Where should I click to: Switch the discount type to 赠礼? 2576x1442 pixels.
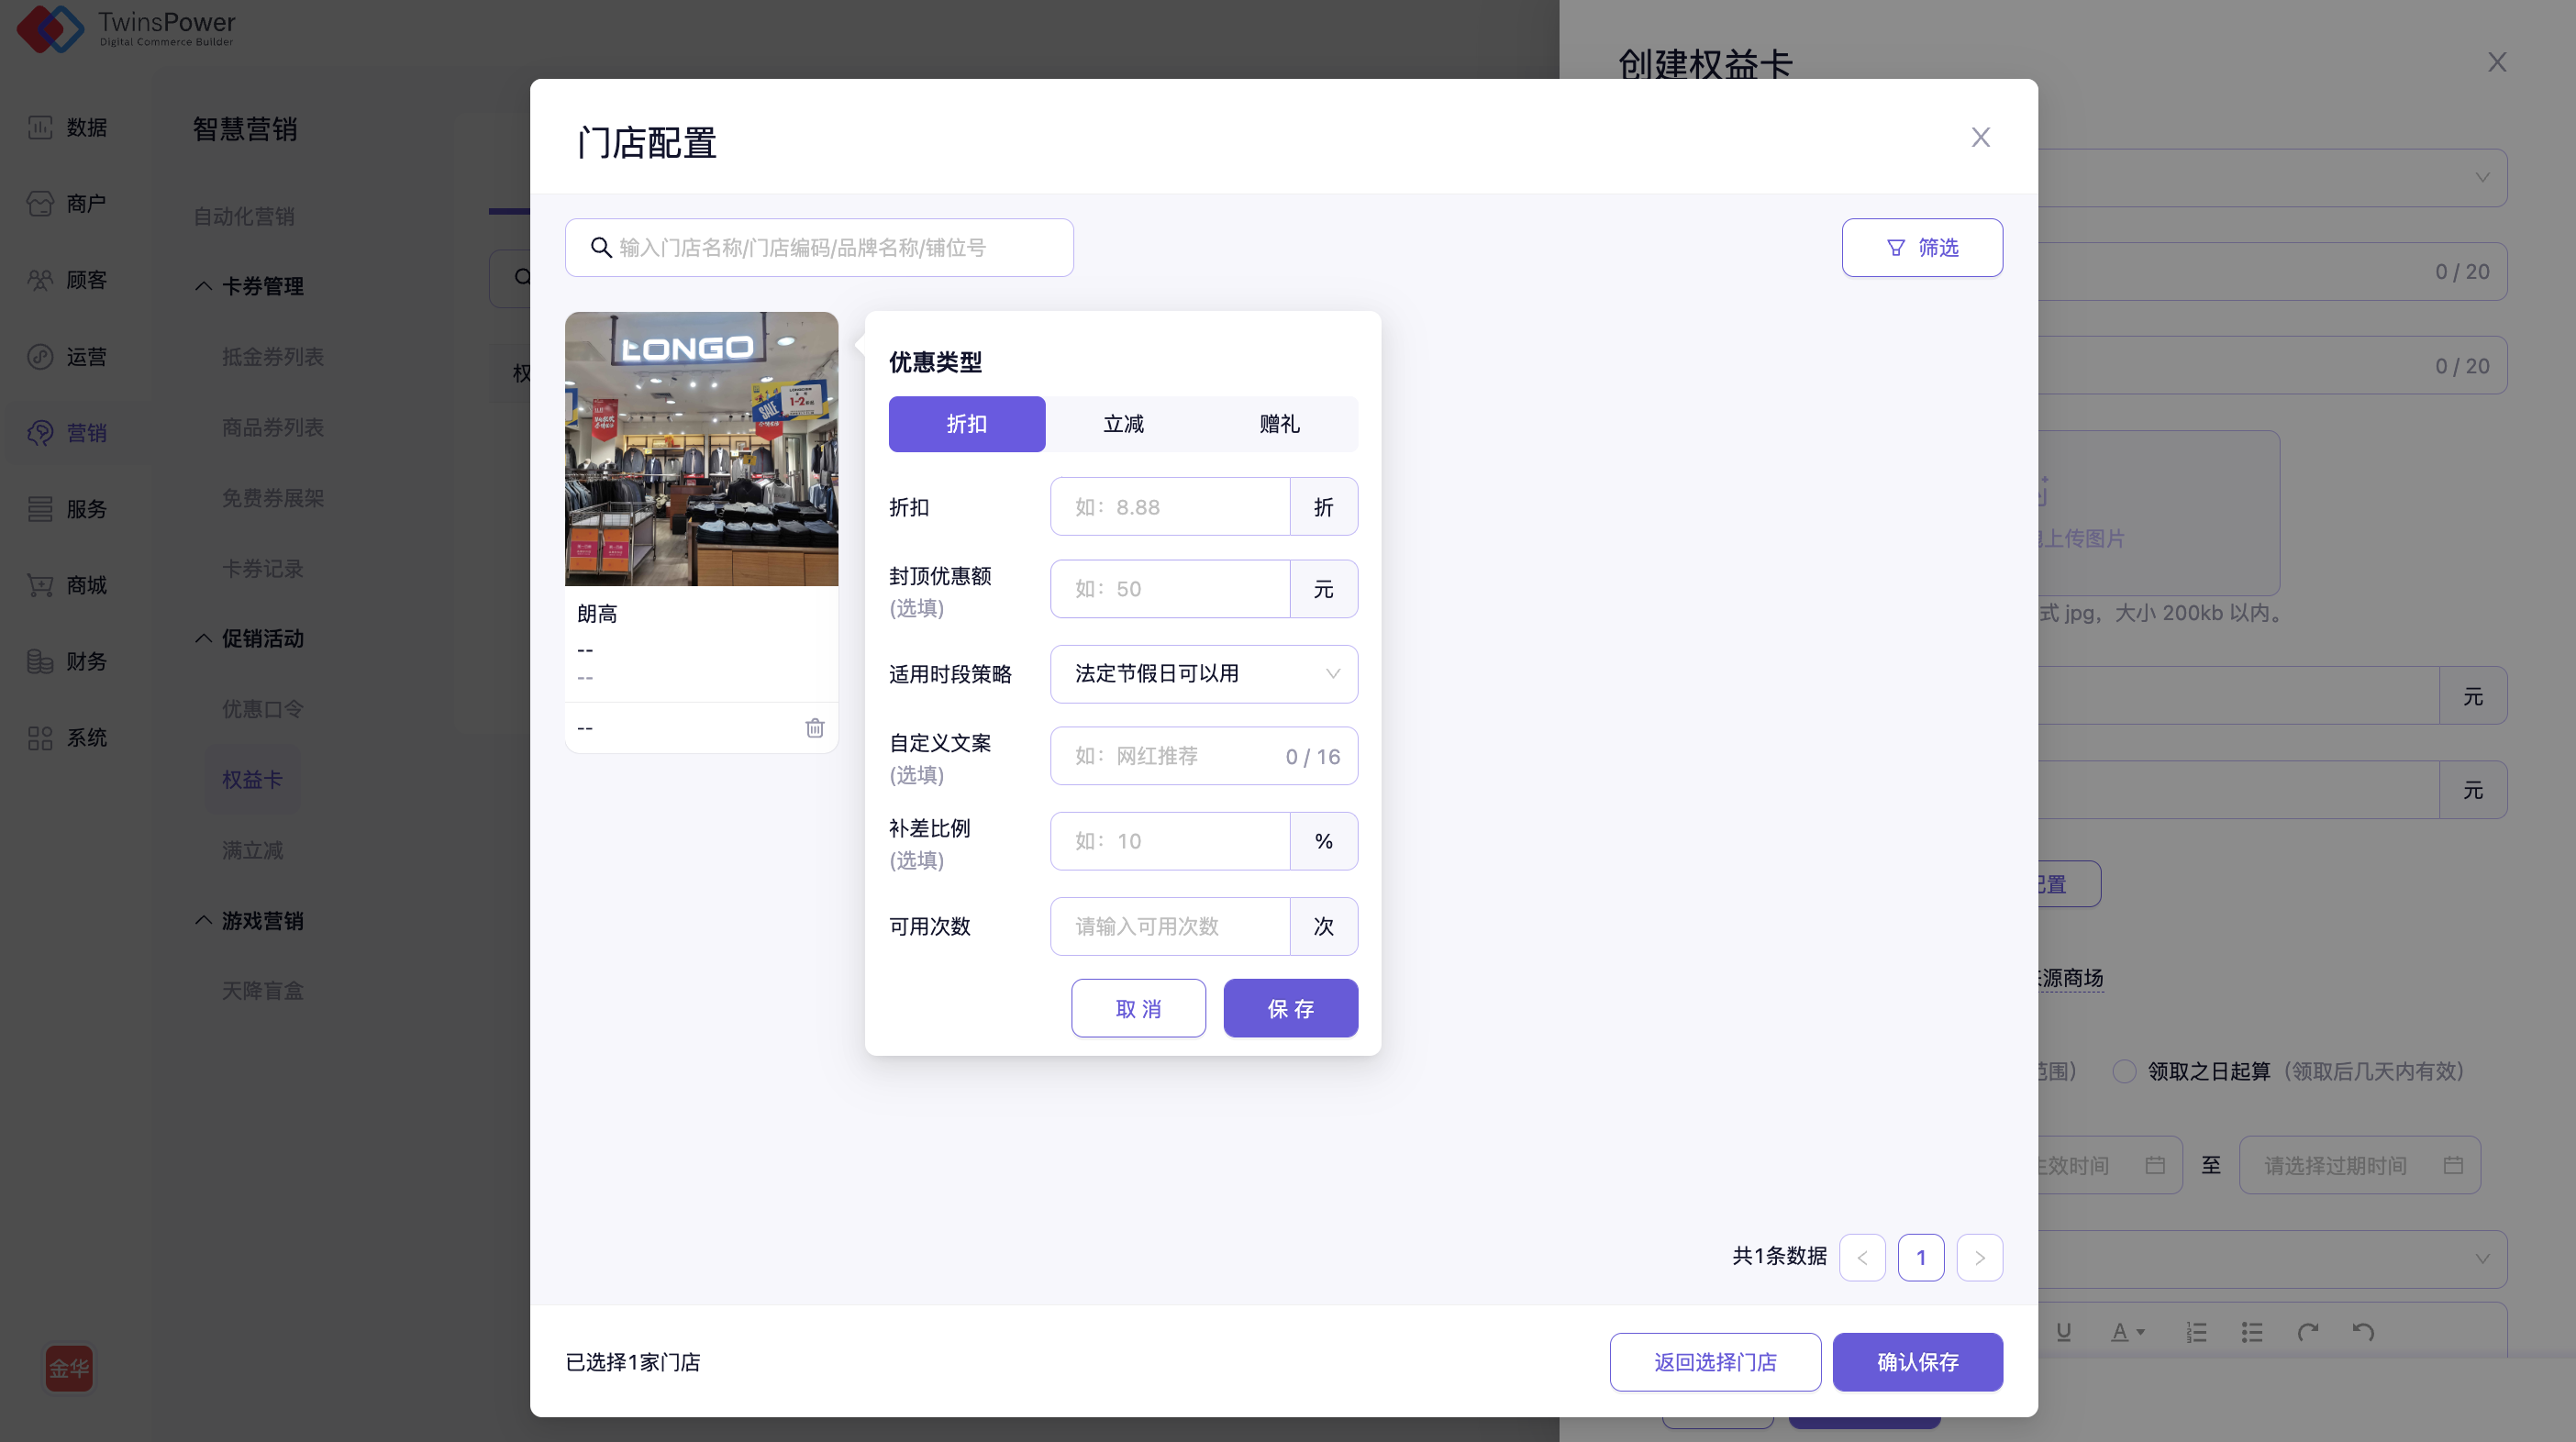click(x=1279, y=424)
